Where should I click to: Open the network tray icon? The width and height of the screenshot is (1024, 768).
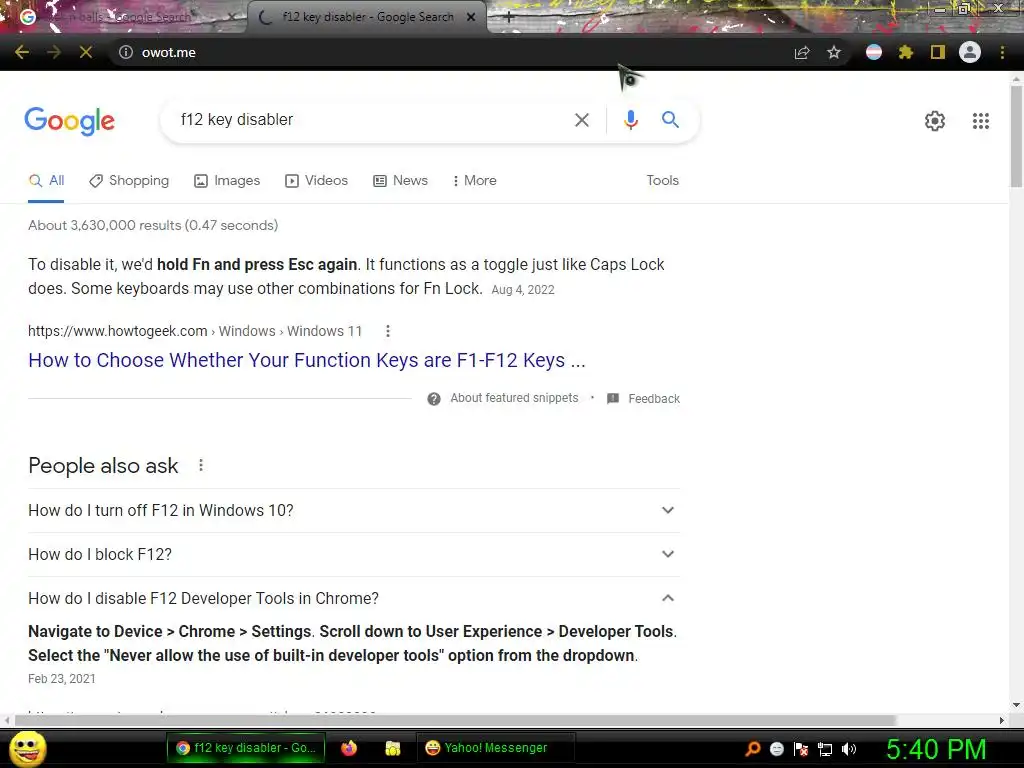point(825,749)
